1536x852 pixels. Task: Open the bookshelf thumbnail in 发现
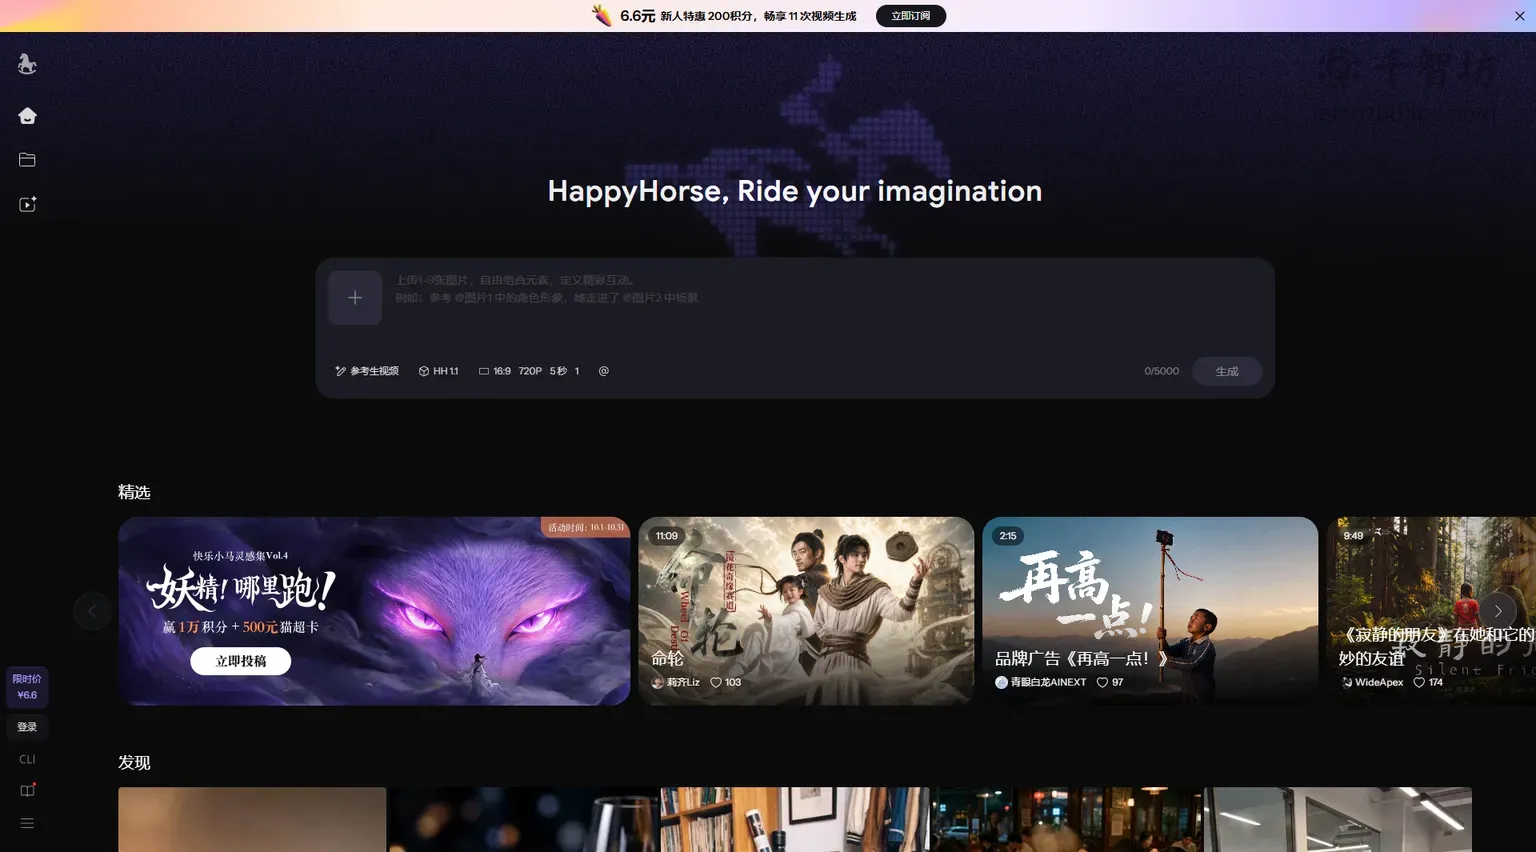[795, 820]
